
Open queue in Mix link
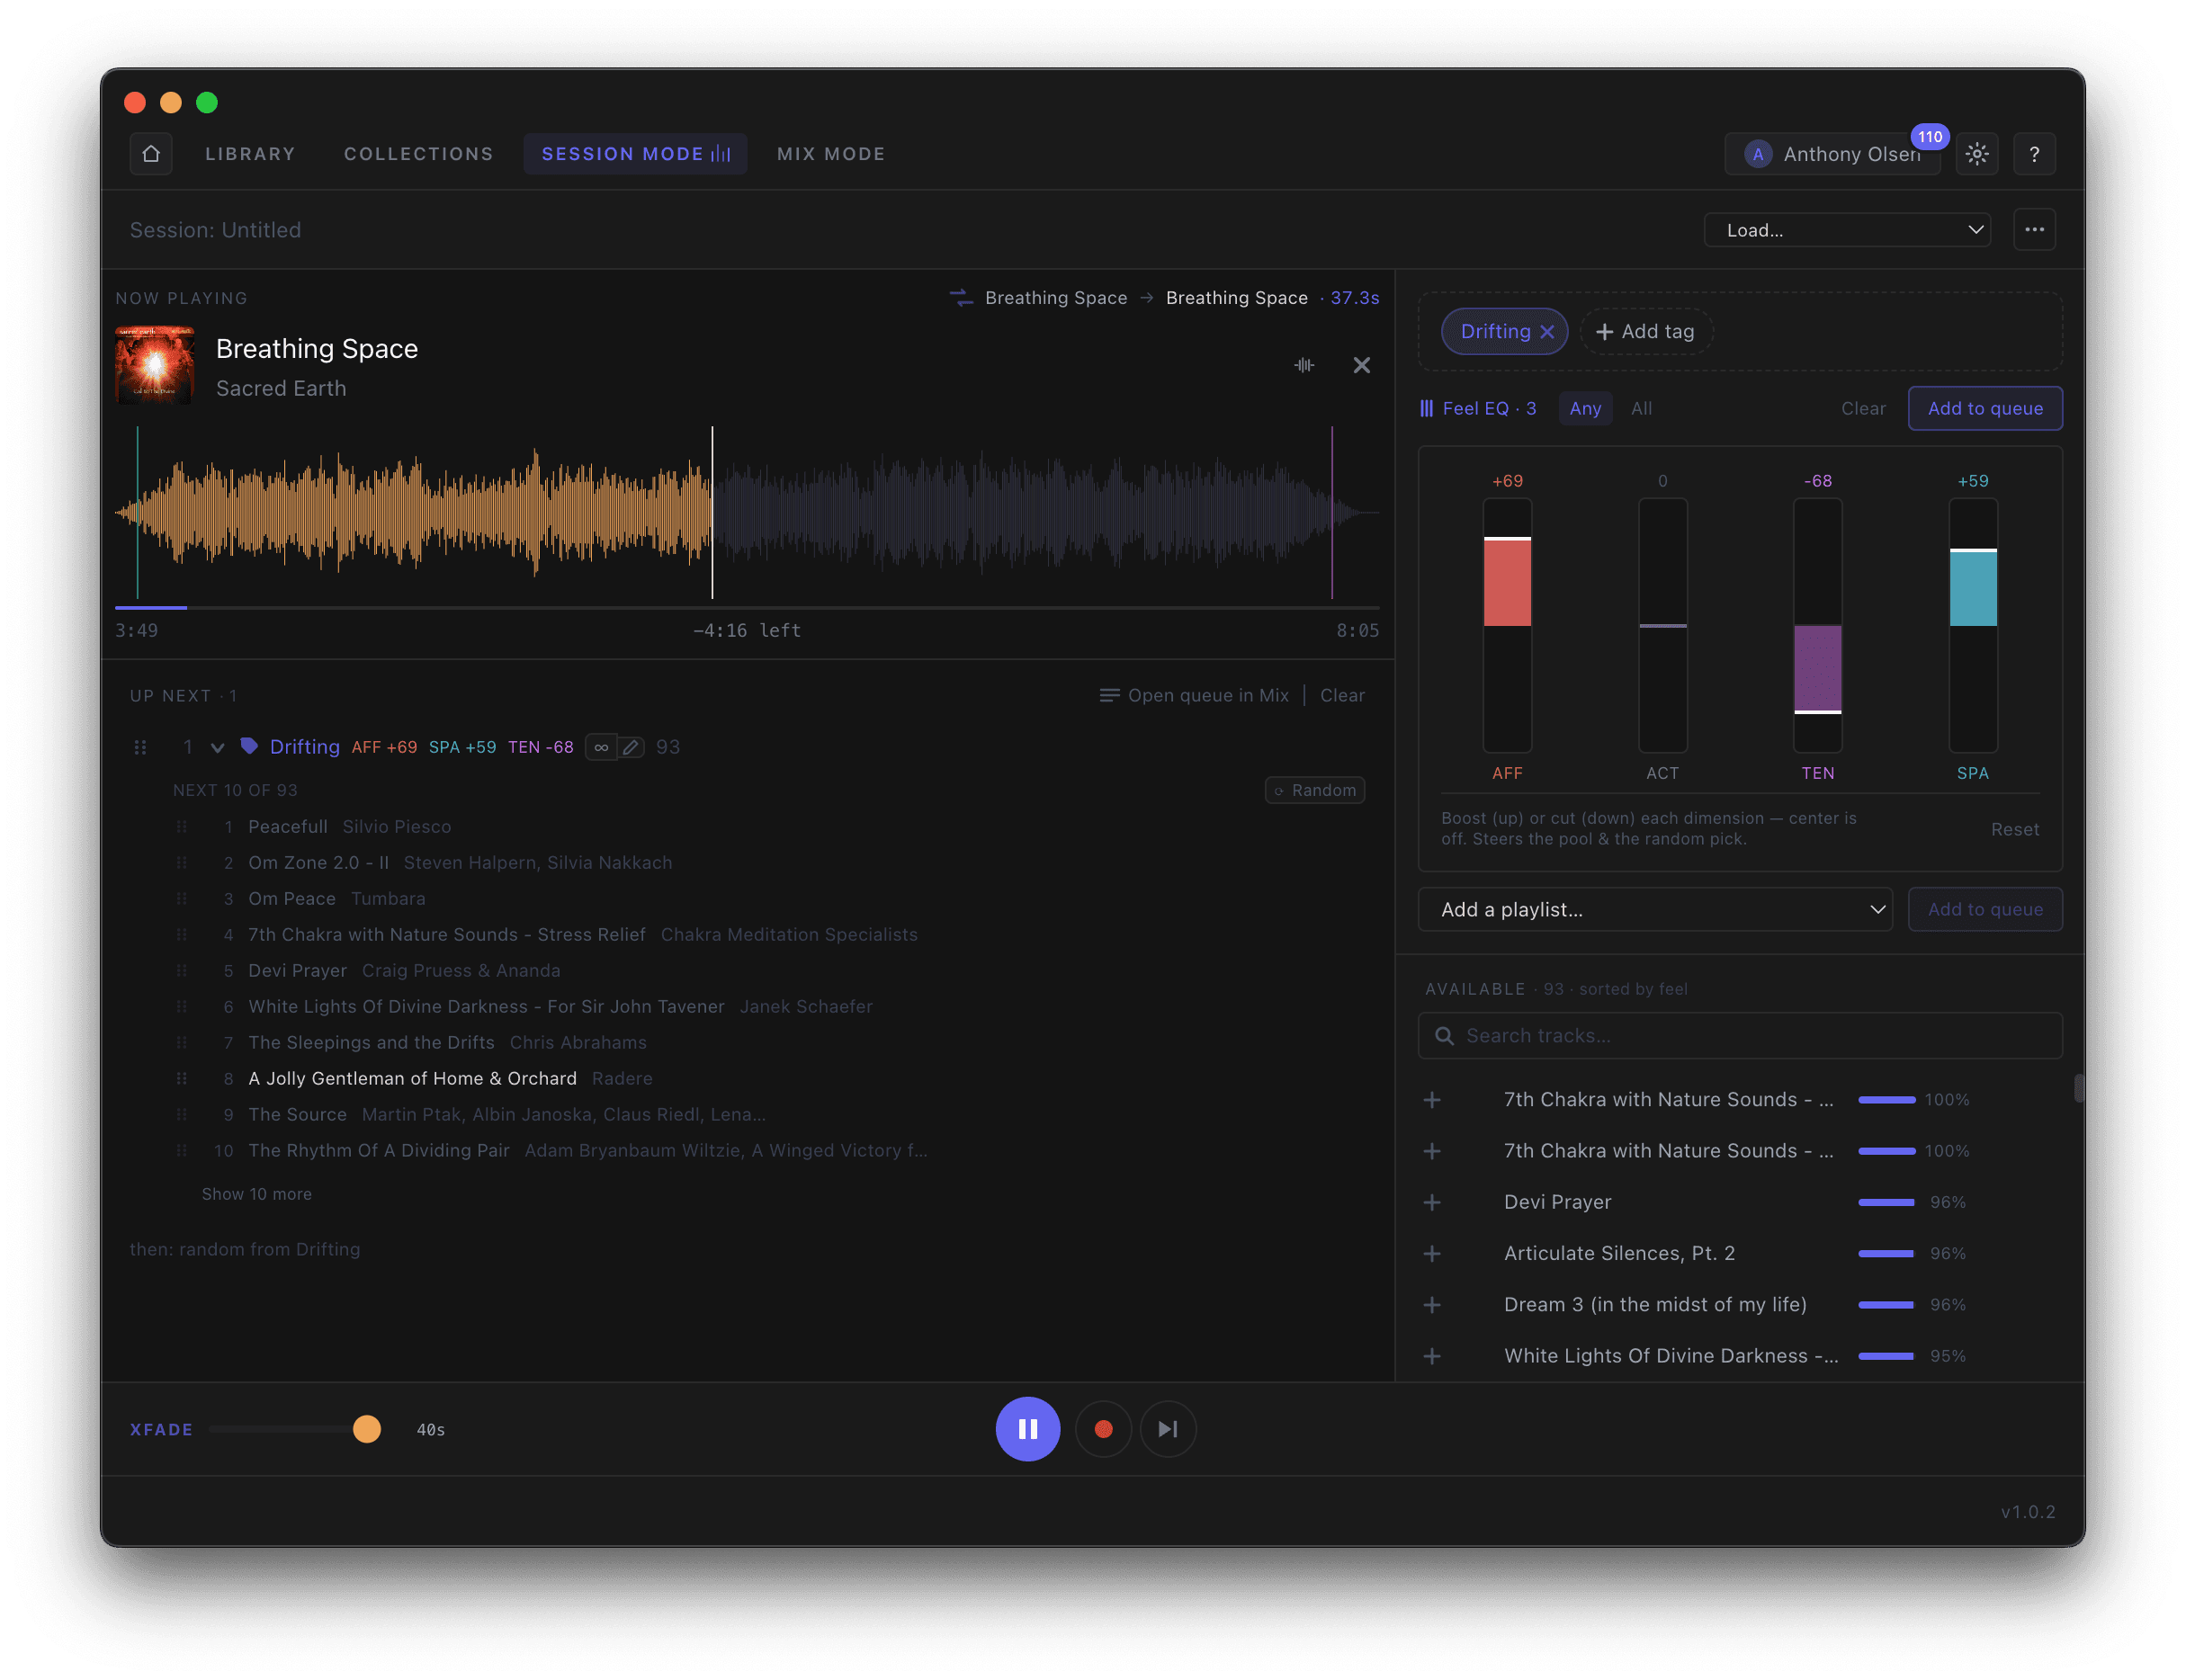tap(1194, 695)
